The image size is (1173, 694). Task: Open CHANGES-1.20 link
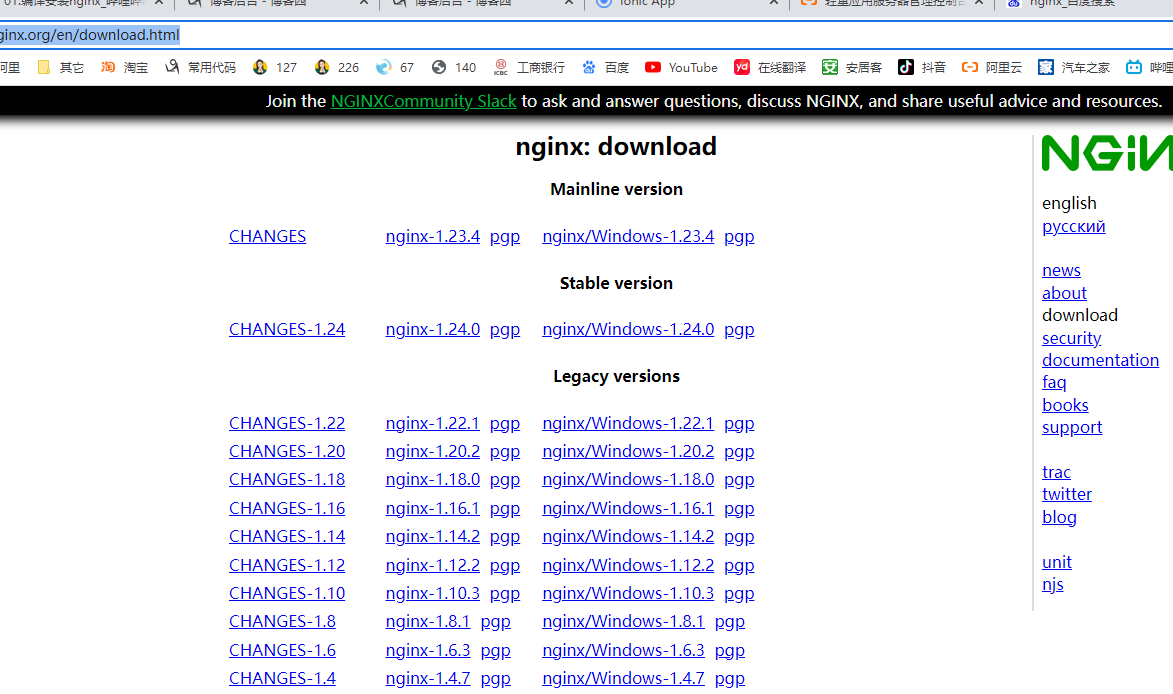(x=287, y=452)
